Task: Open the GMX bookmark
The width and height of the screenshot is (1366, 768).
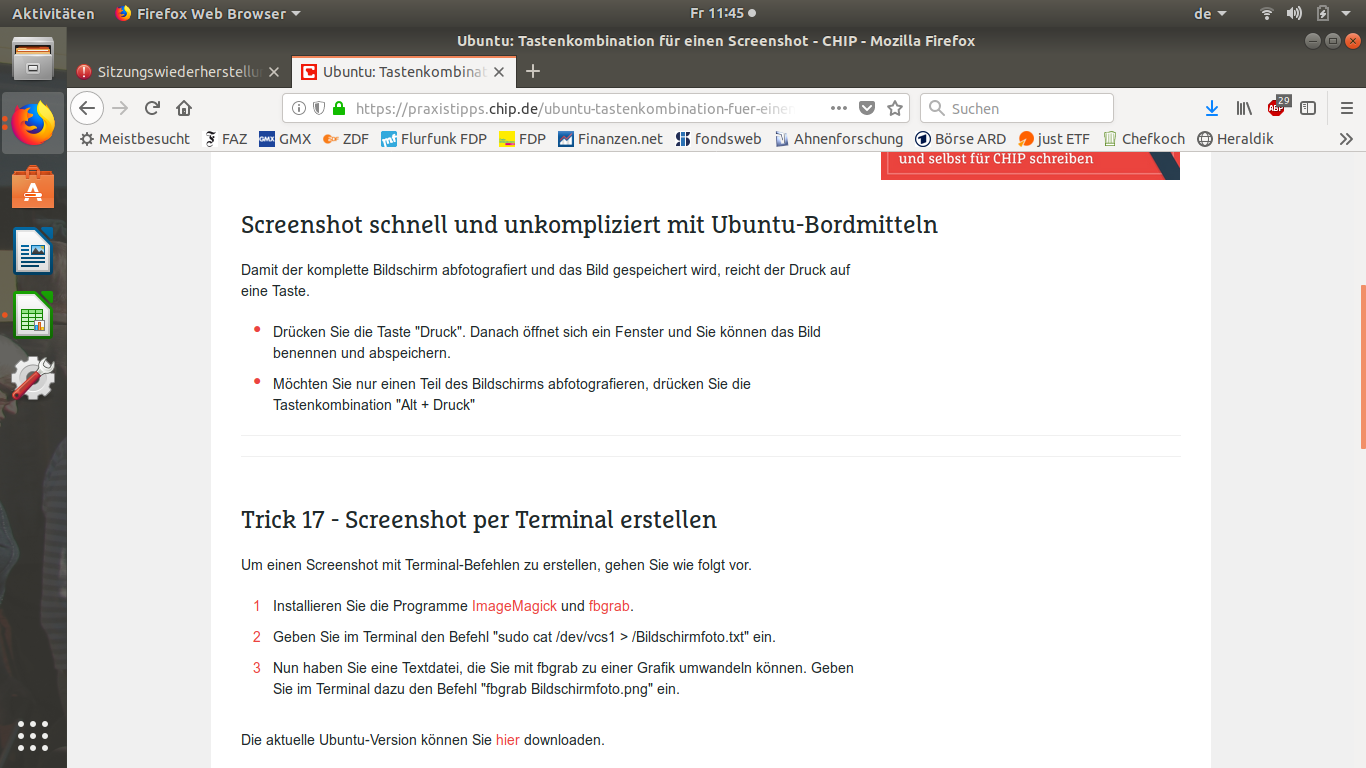Action: (x=285, y=139)
